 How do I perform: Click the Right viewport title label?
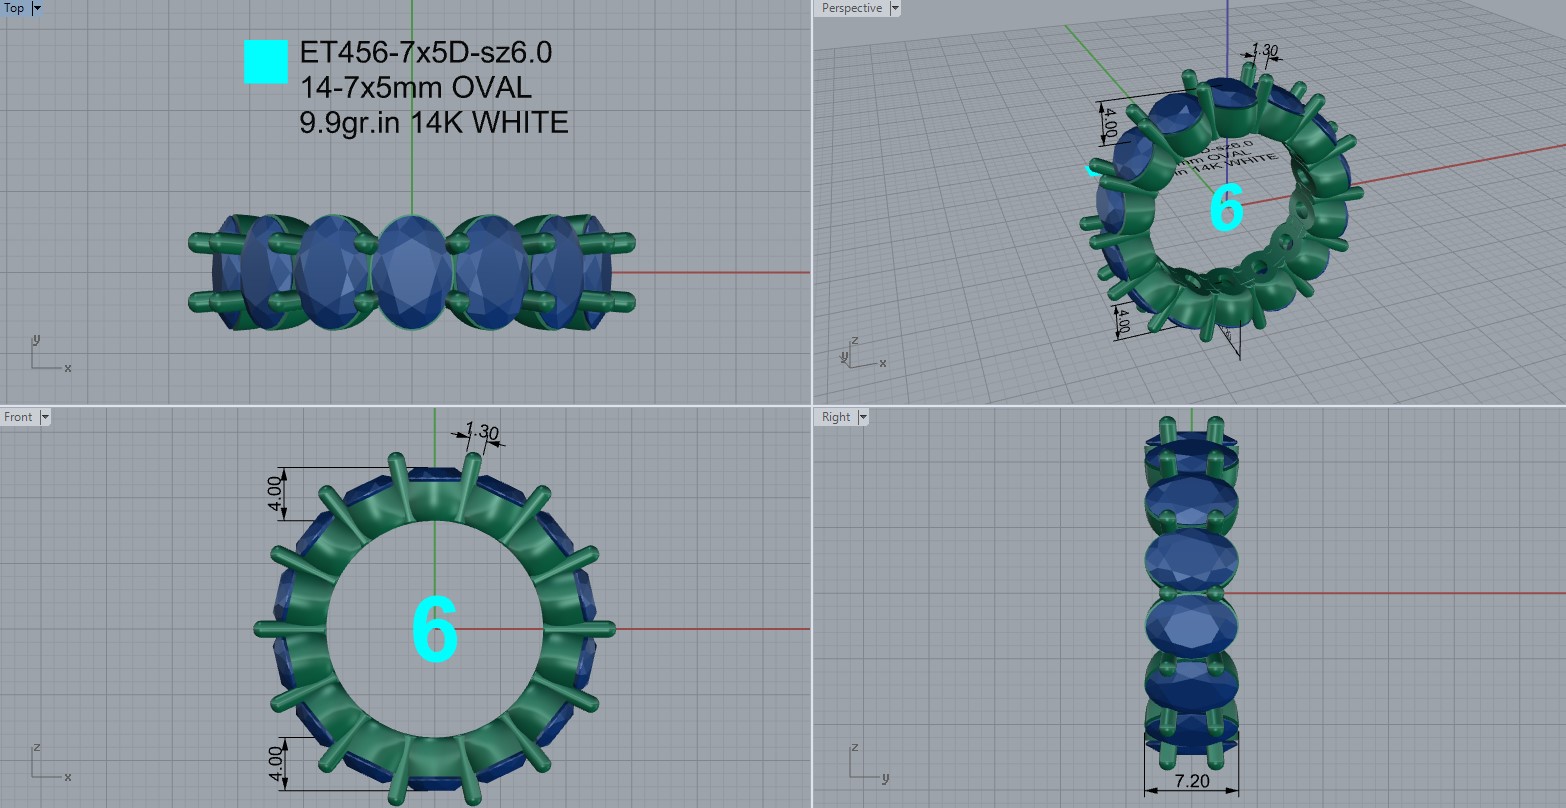pos(836,417)
